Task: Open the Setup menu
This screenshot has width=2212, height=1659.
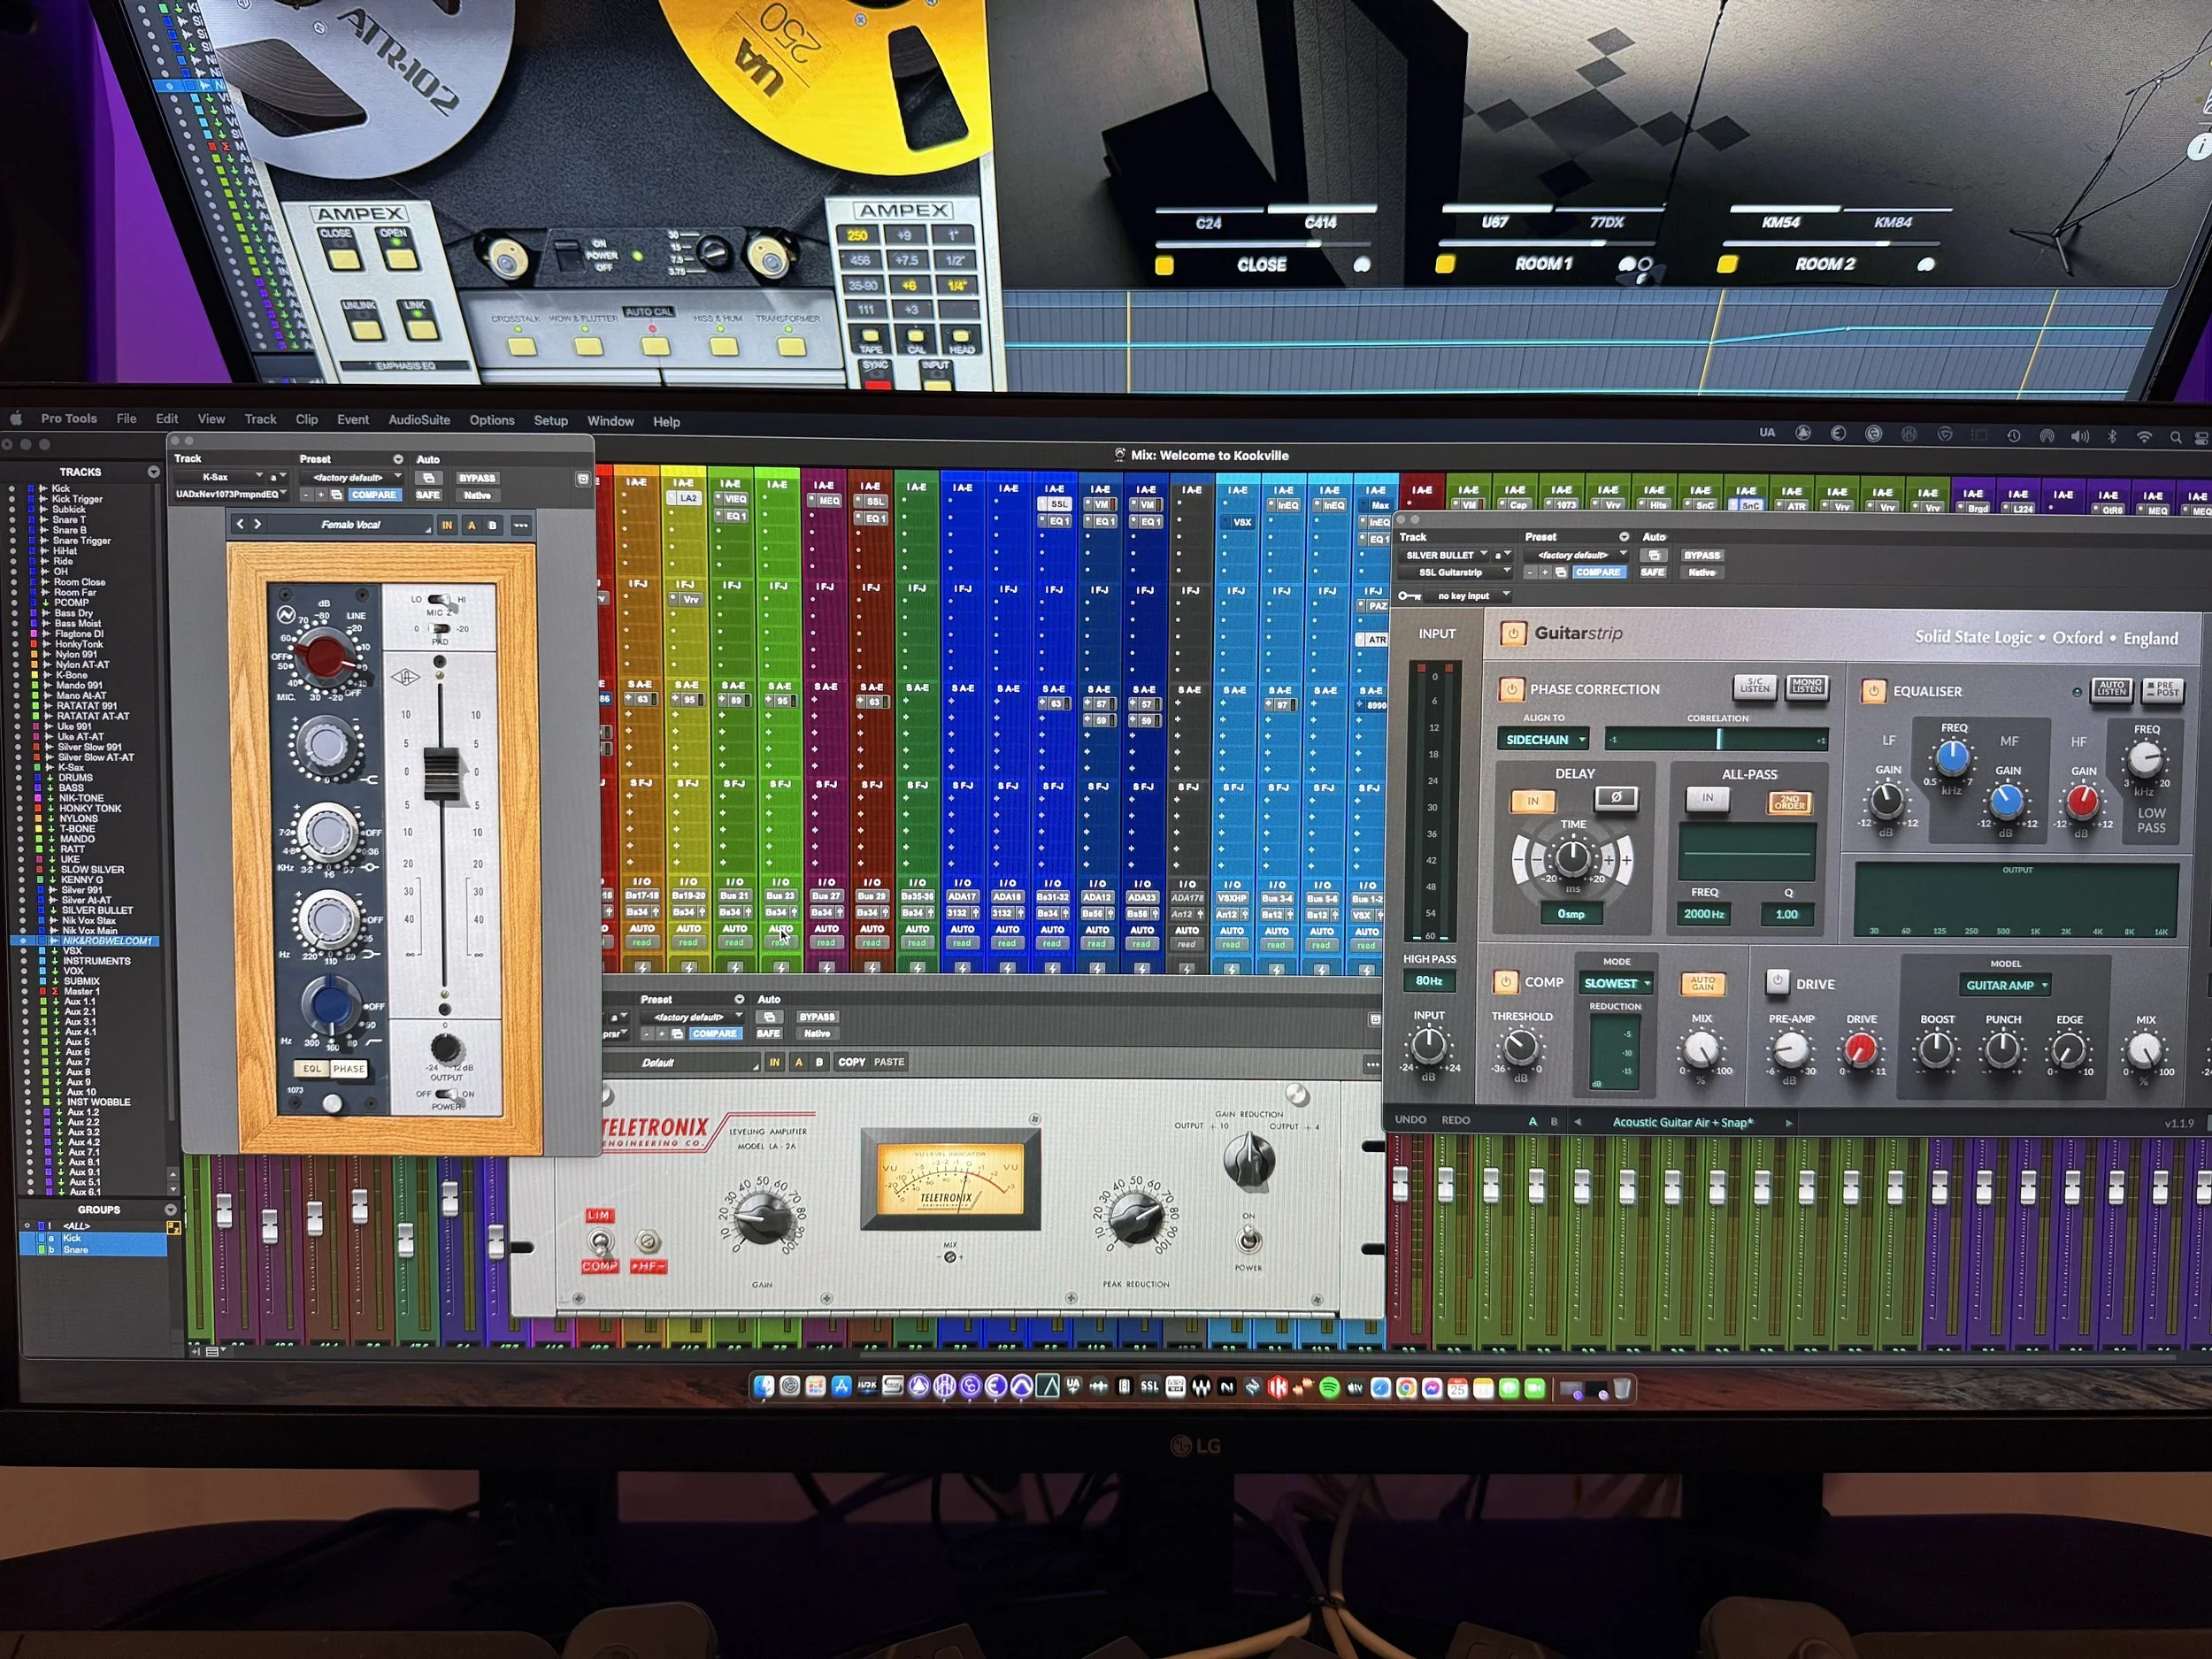Action: tap(550, 421)
